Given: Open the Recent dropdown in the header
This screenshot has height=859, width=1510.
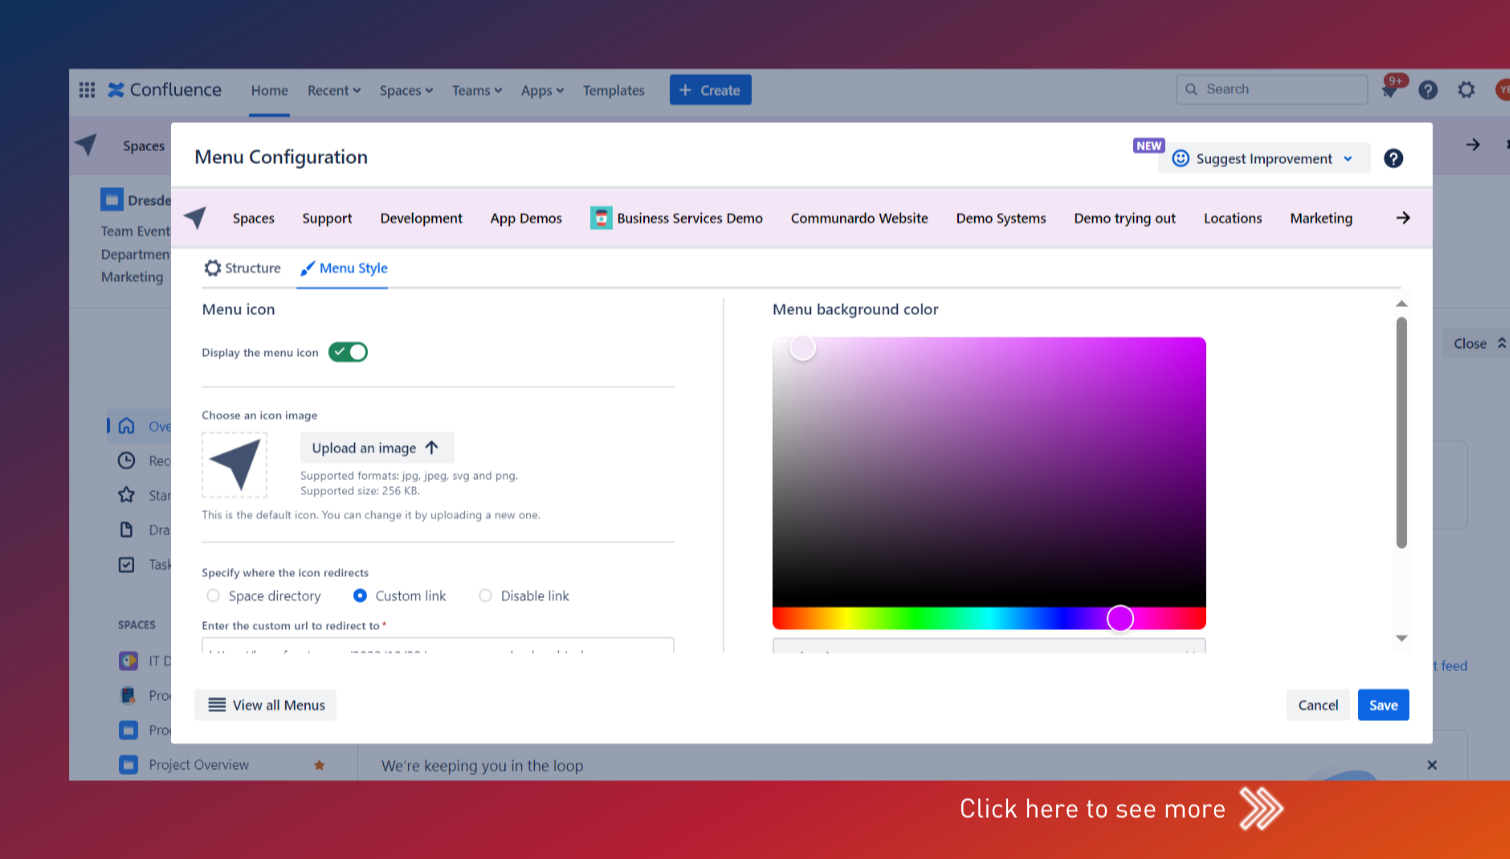Looking at the screenshot, I should tap(334, 90).
